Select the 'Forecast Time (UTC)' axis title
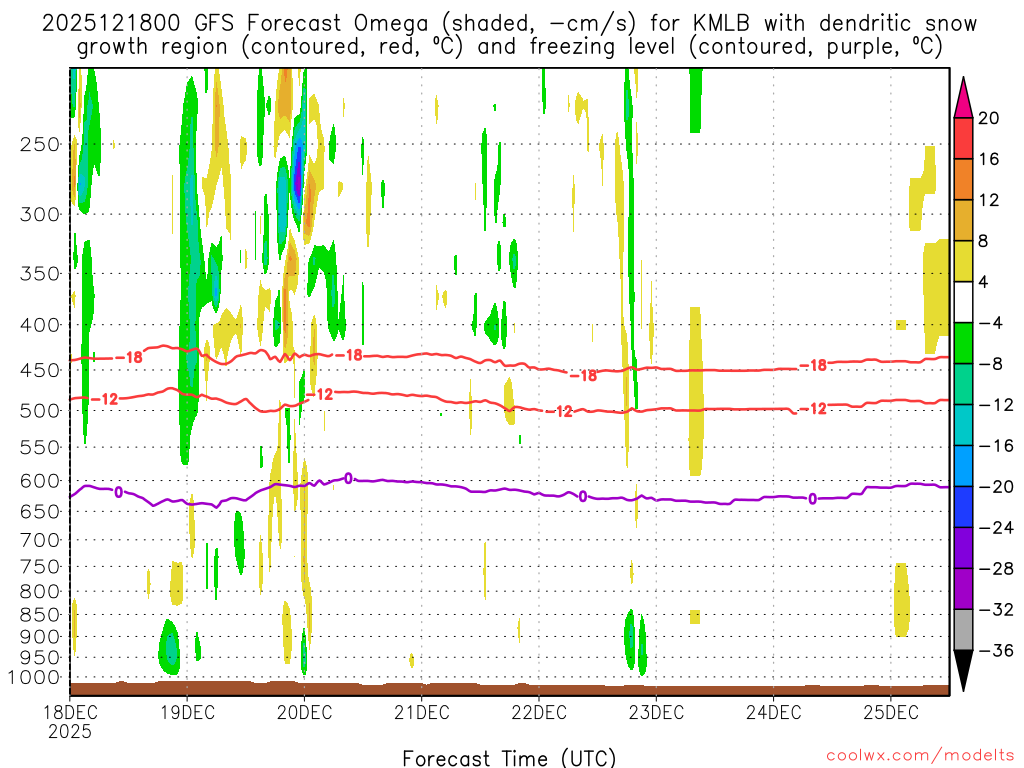 [509, 758]
